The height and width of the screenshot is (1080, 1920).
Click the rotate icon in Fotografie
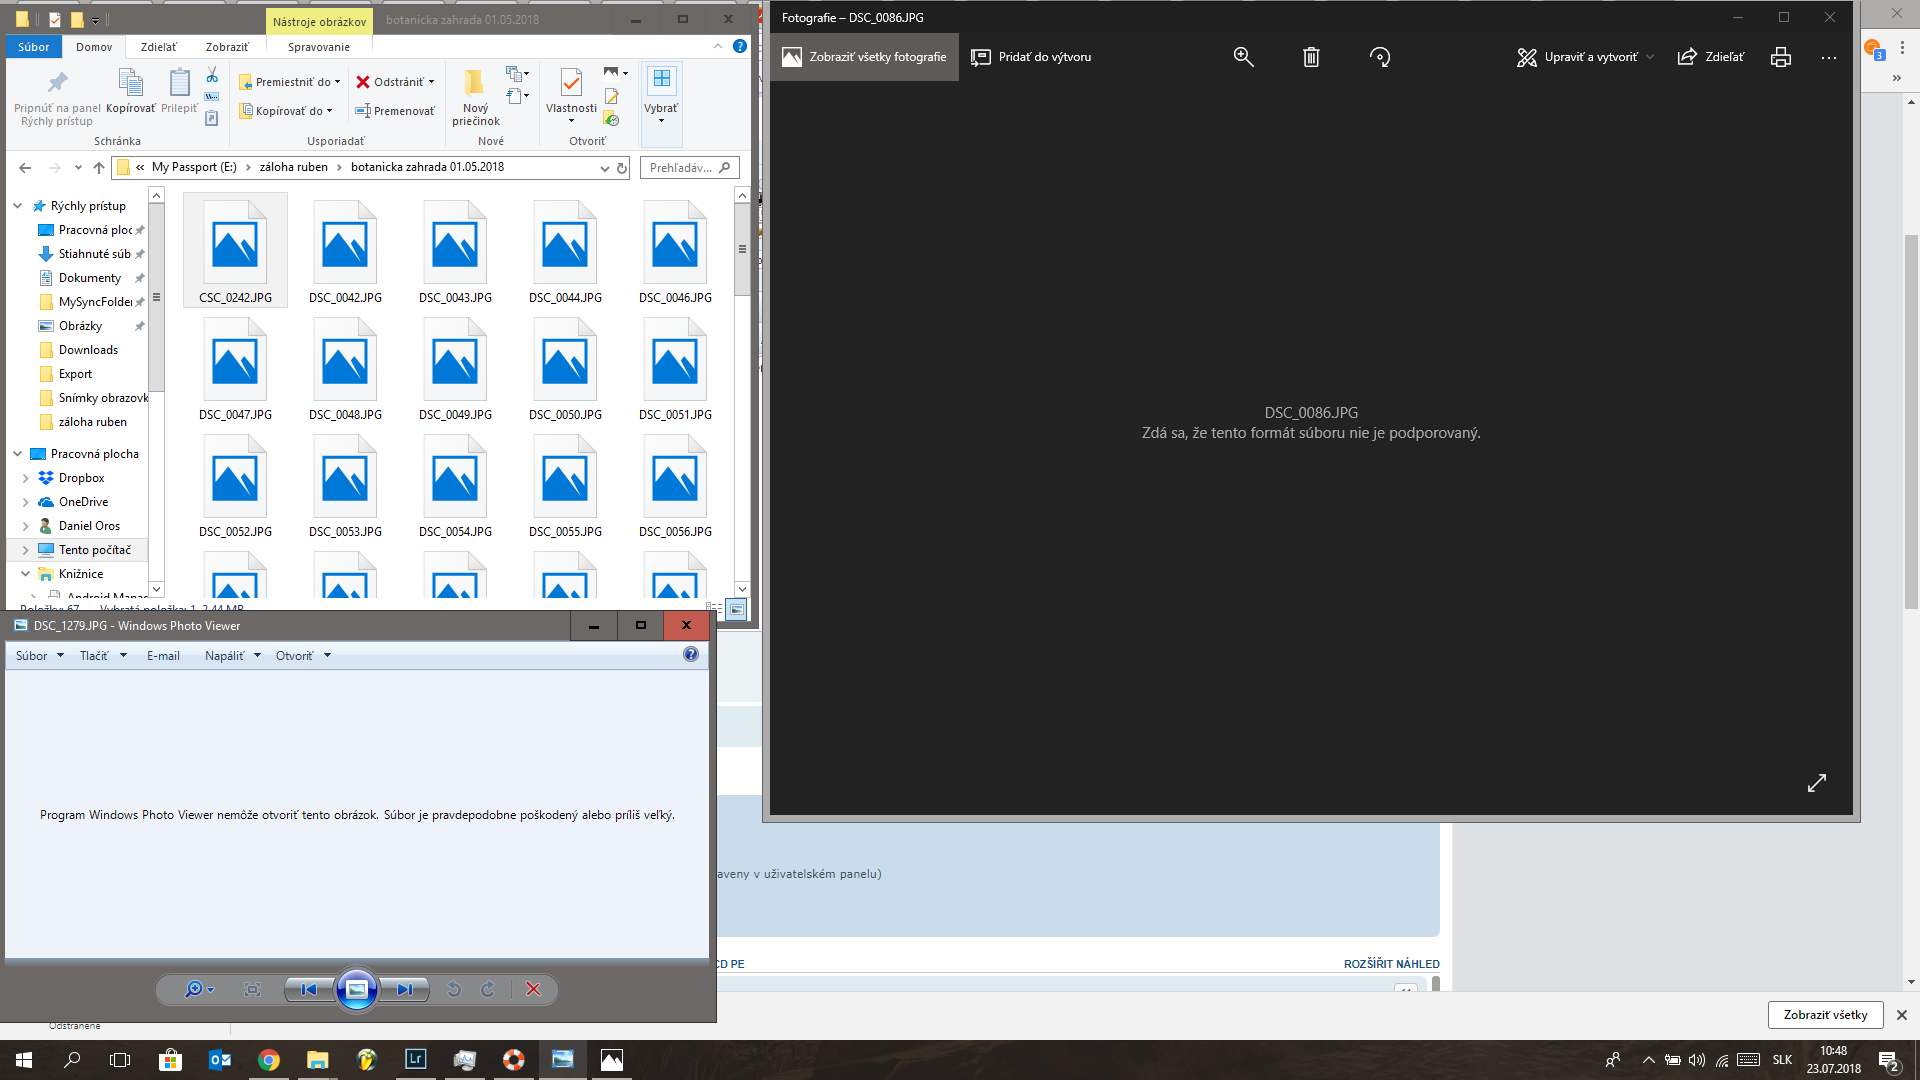(x=1380, y=57)
